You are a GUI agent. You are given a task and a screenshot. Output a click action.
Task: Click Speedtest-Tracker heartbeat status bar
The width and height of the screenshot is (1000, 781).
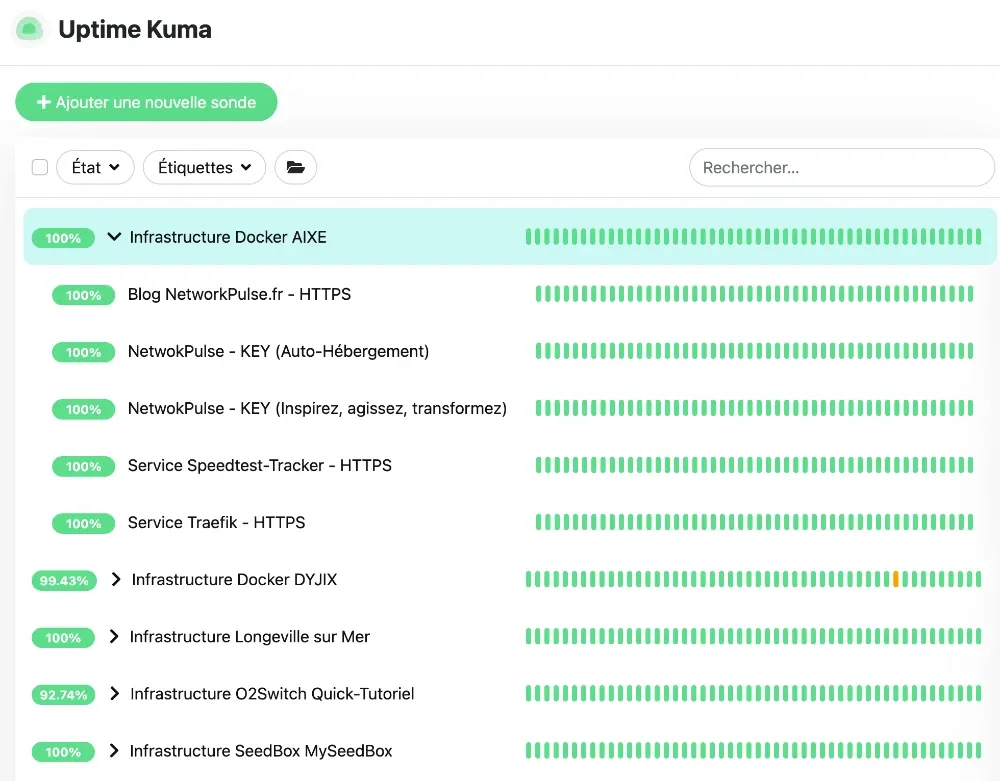click(x=754, y=465)
